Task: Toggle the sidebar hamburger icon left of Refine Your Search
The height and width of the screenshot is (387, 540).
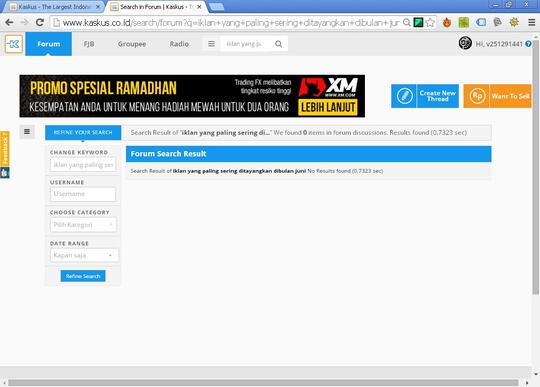Action: click(x=27, y=132)
